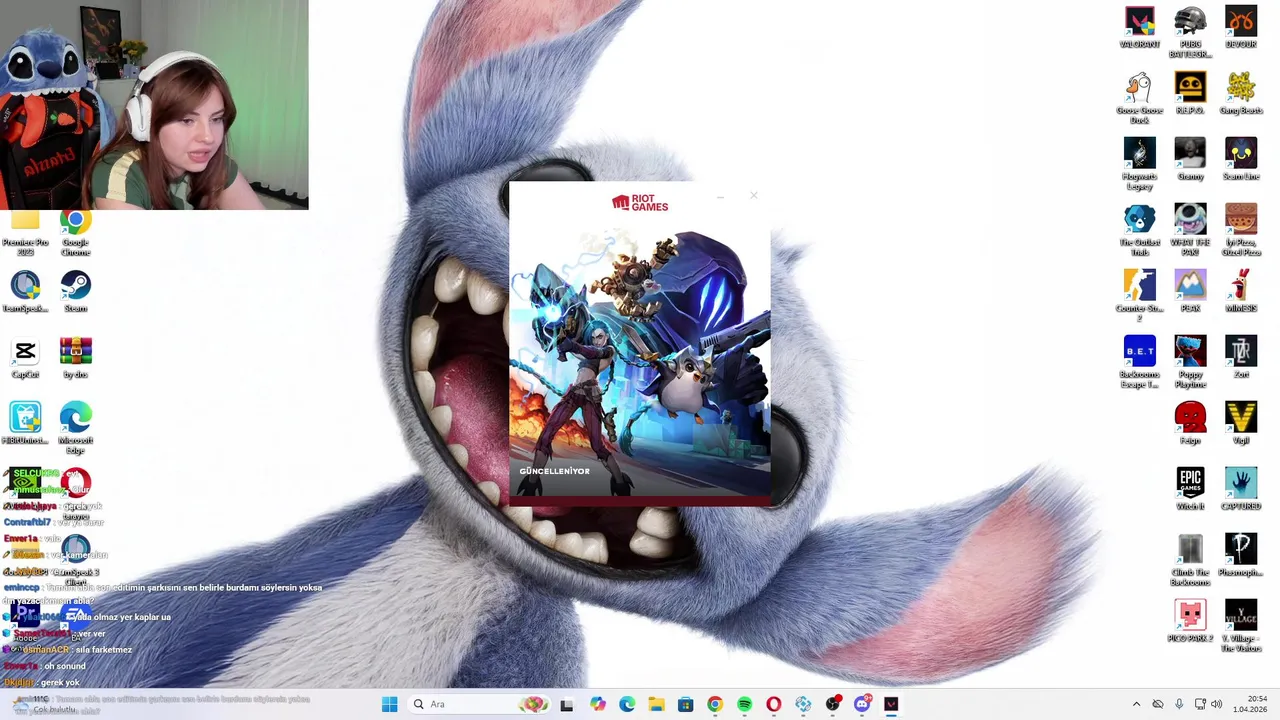
Task: Select the Zort desktop icon
Action: 1241,357
